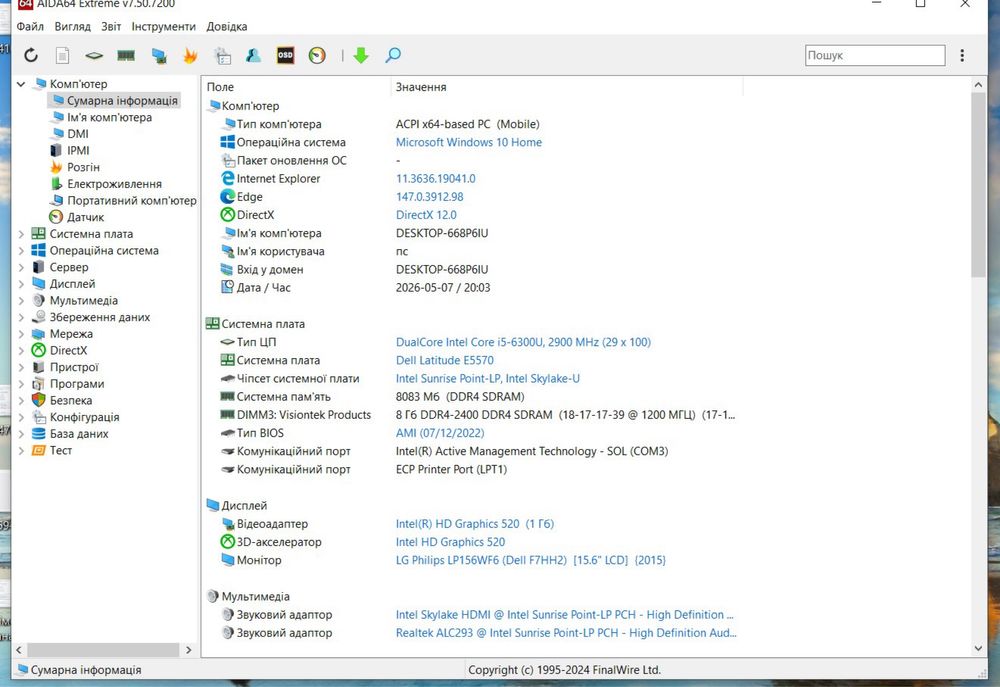
Task: Open the OSD panel toolbar icon
Action: 285,55
